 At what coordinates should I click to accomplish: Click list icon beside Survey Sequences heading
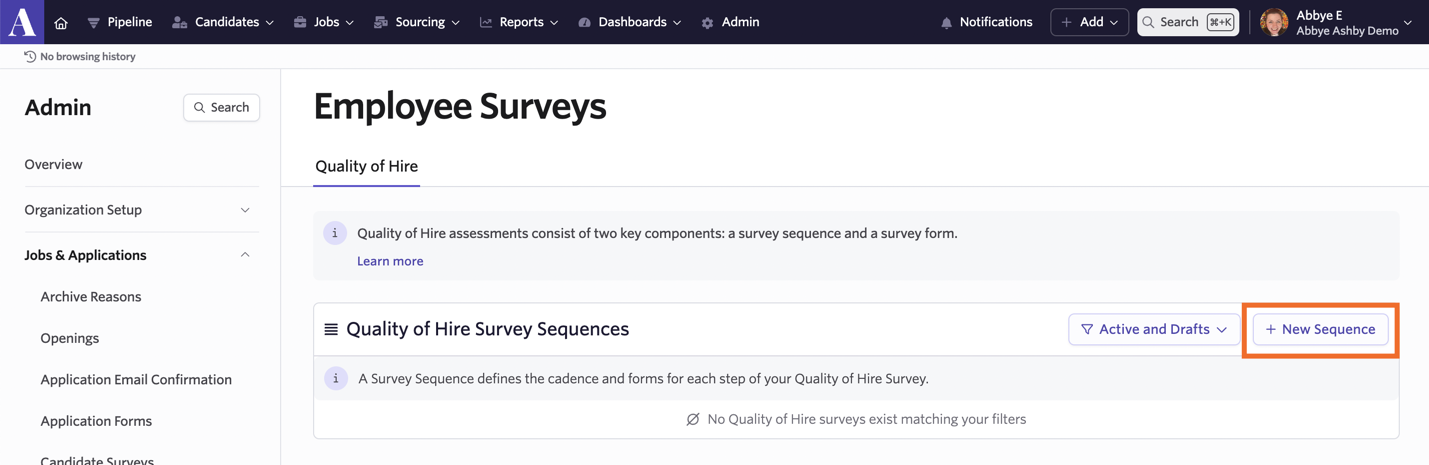click(x=331, y=329)
